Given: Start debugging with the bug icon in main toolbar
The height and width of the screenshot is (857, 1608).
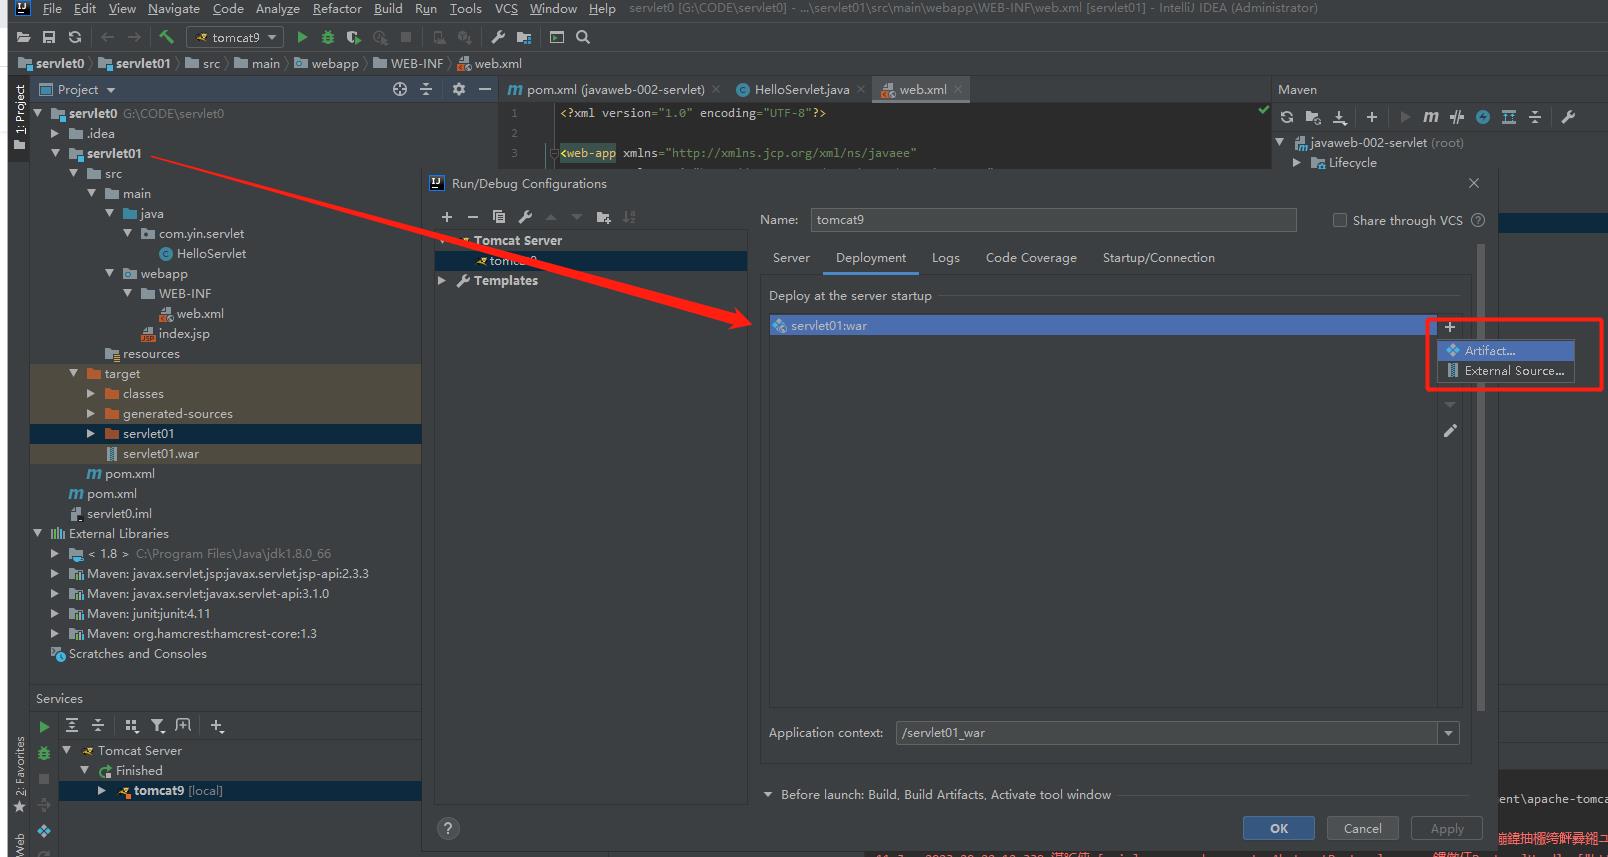Looking at the screenshot, I should click(327, 37).
